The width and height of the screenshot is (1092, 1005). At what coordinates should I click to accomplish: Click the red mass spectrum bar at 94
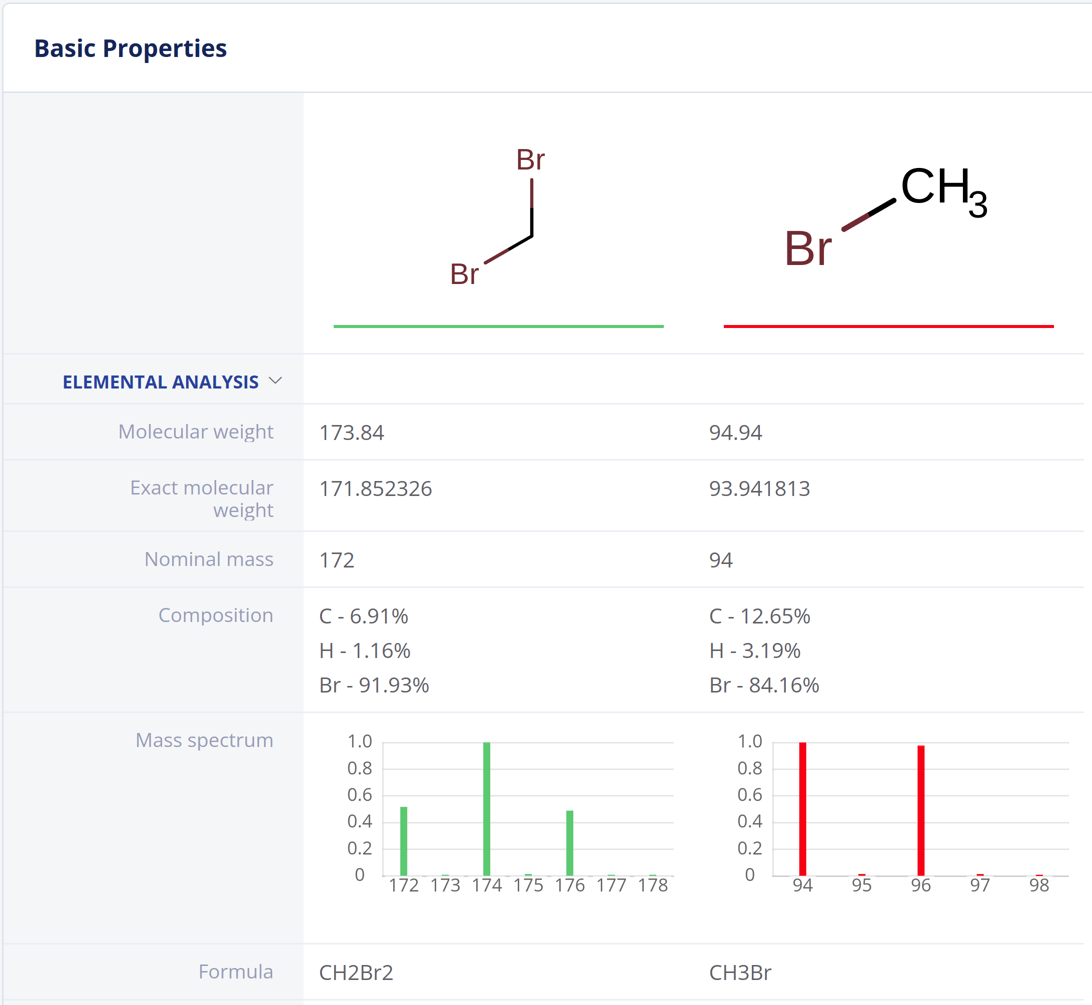pos(803,808)
